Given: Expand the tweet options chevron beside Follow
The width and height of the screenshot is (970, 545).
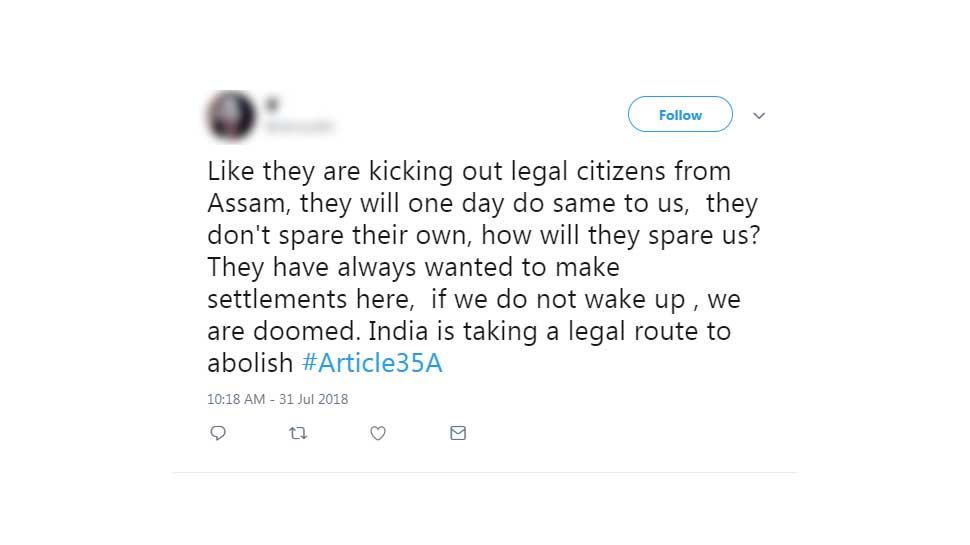Looking at the screenshot, I should [x=759, y=116].
